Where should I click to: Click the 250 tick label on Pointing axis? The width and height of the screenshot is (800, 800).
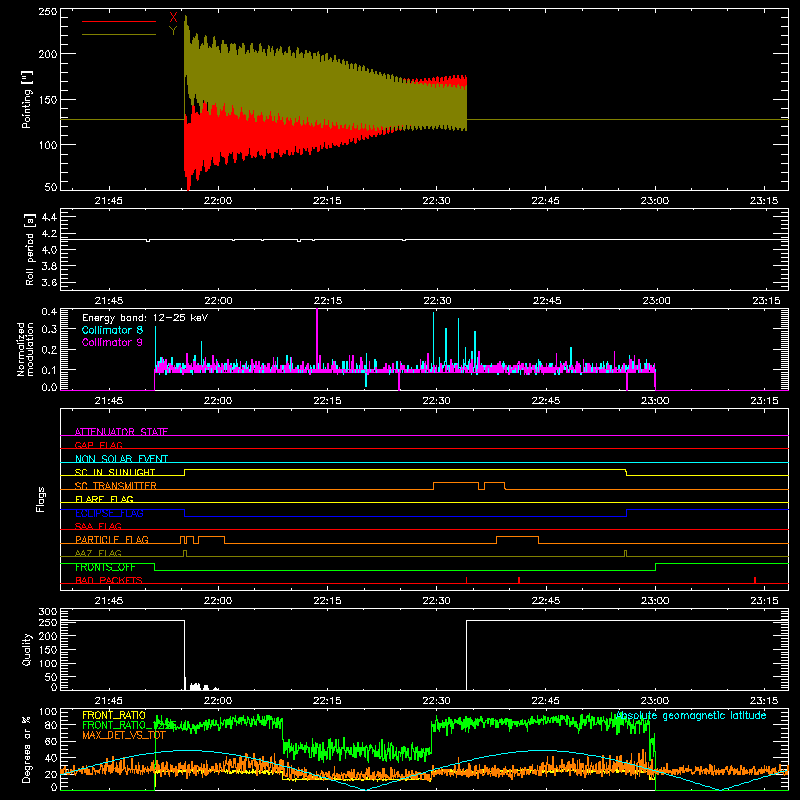coord(48,11)
